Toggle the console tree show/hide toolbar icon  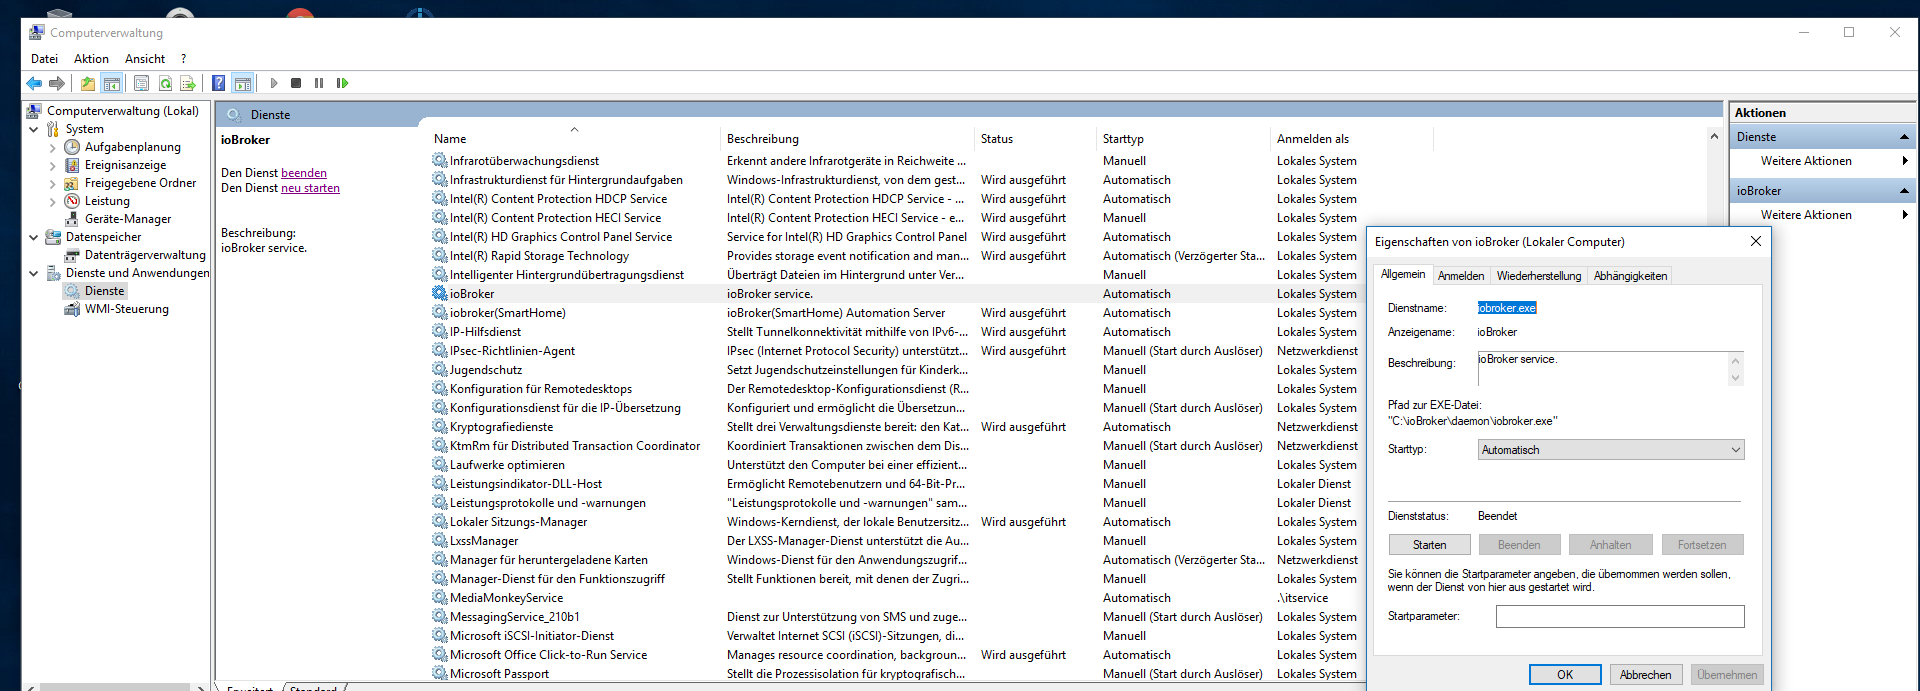point(112,83)
